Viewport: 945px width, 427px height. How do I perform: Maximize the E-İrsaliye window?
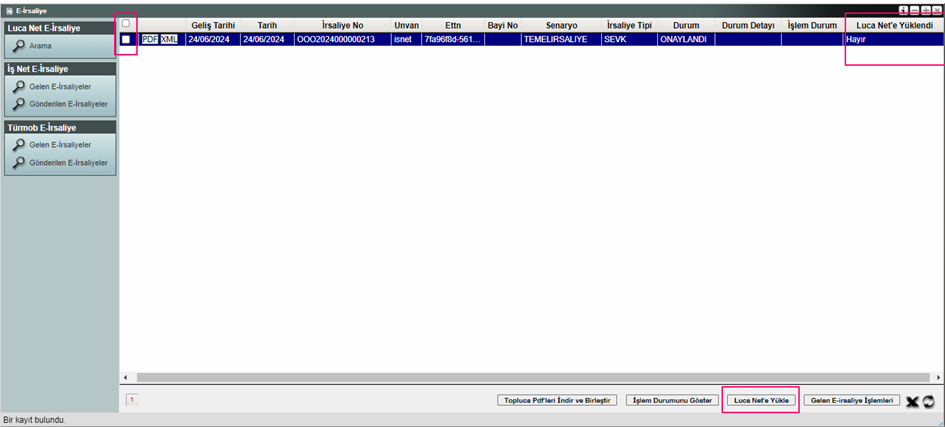[x=925, y=10]
